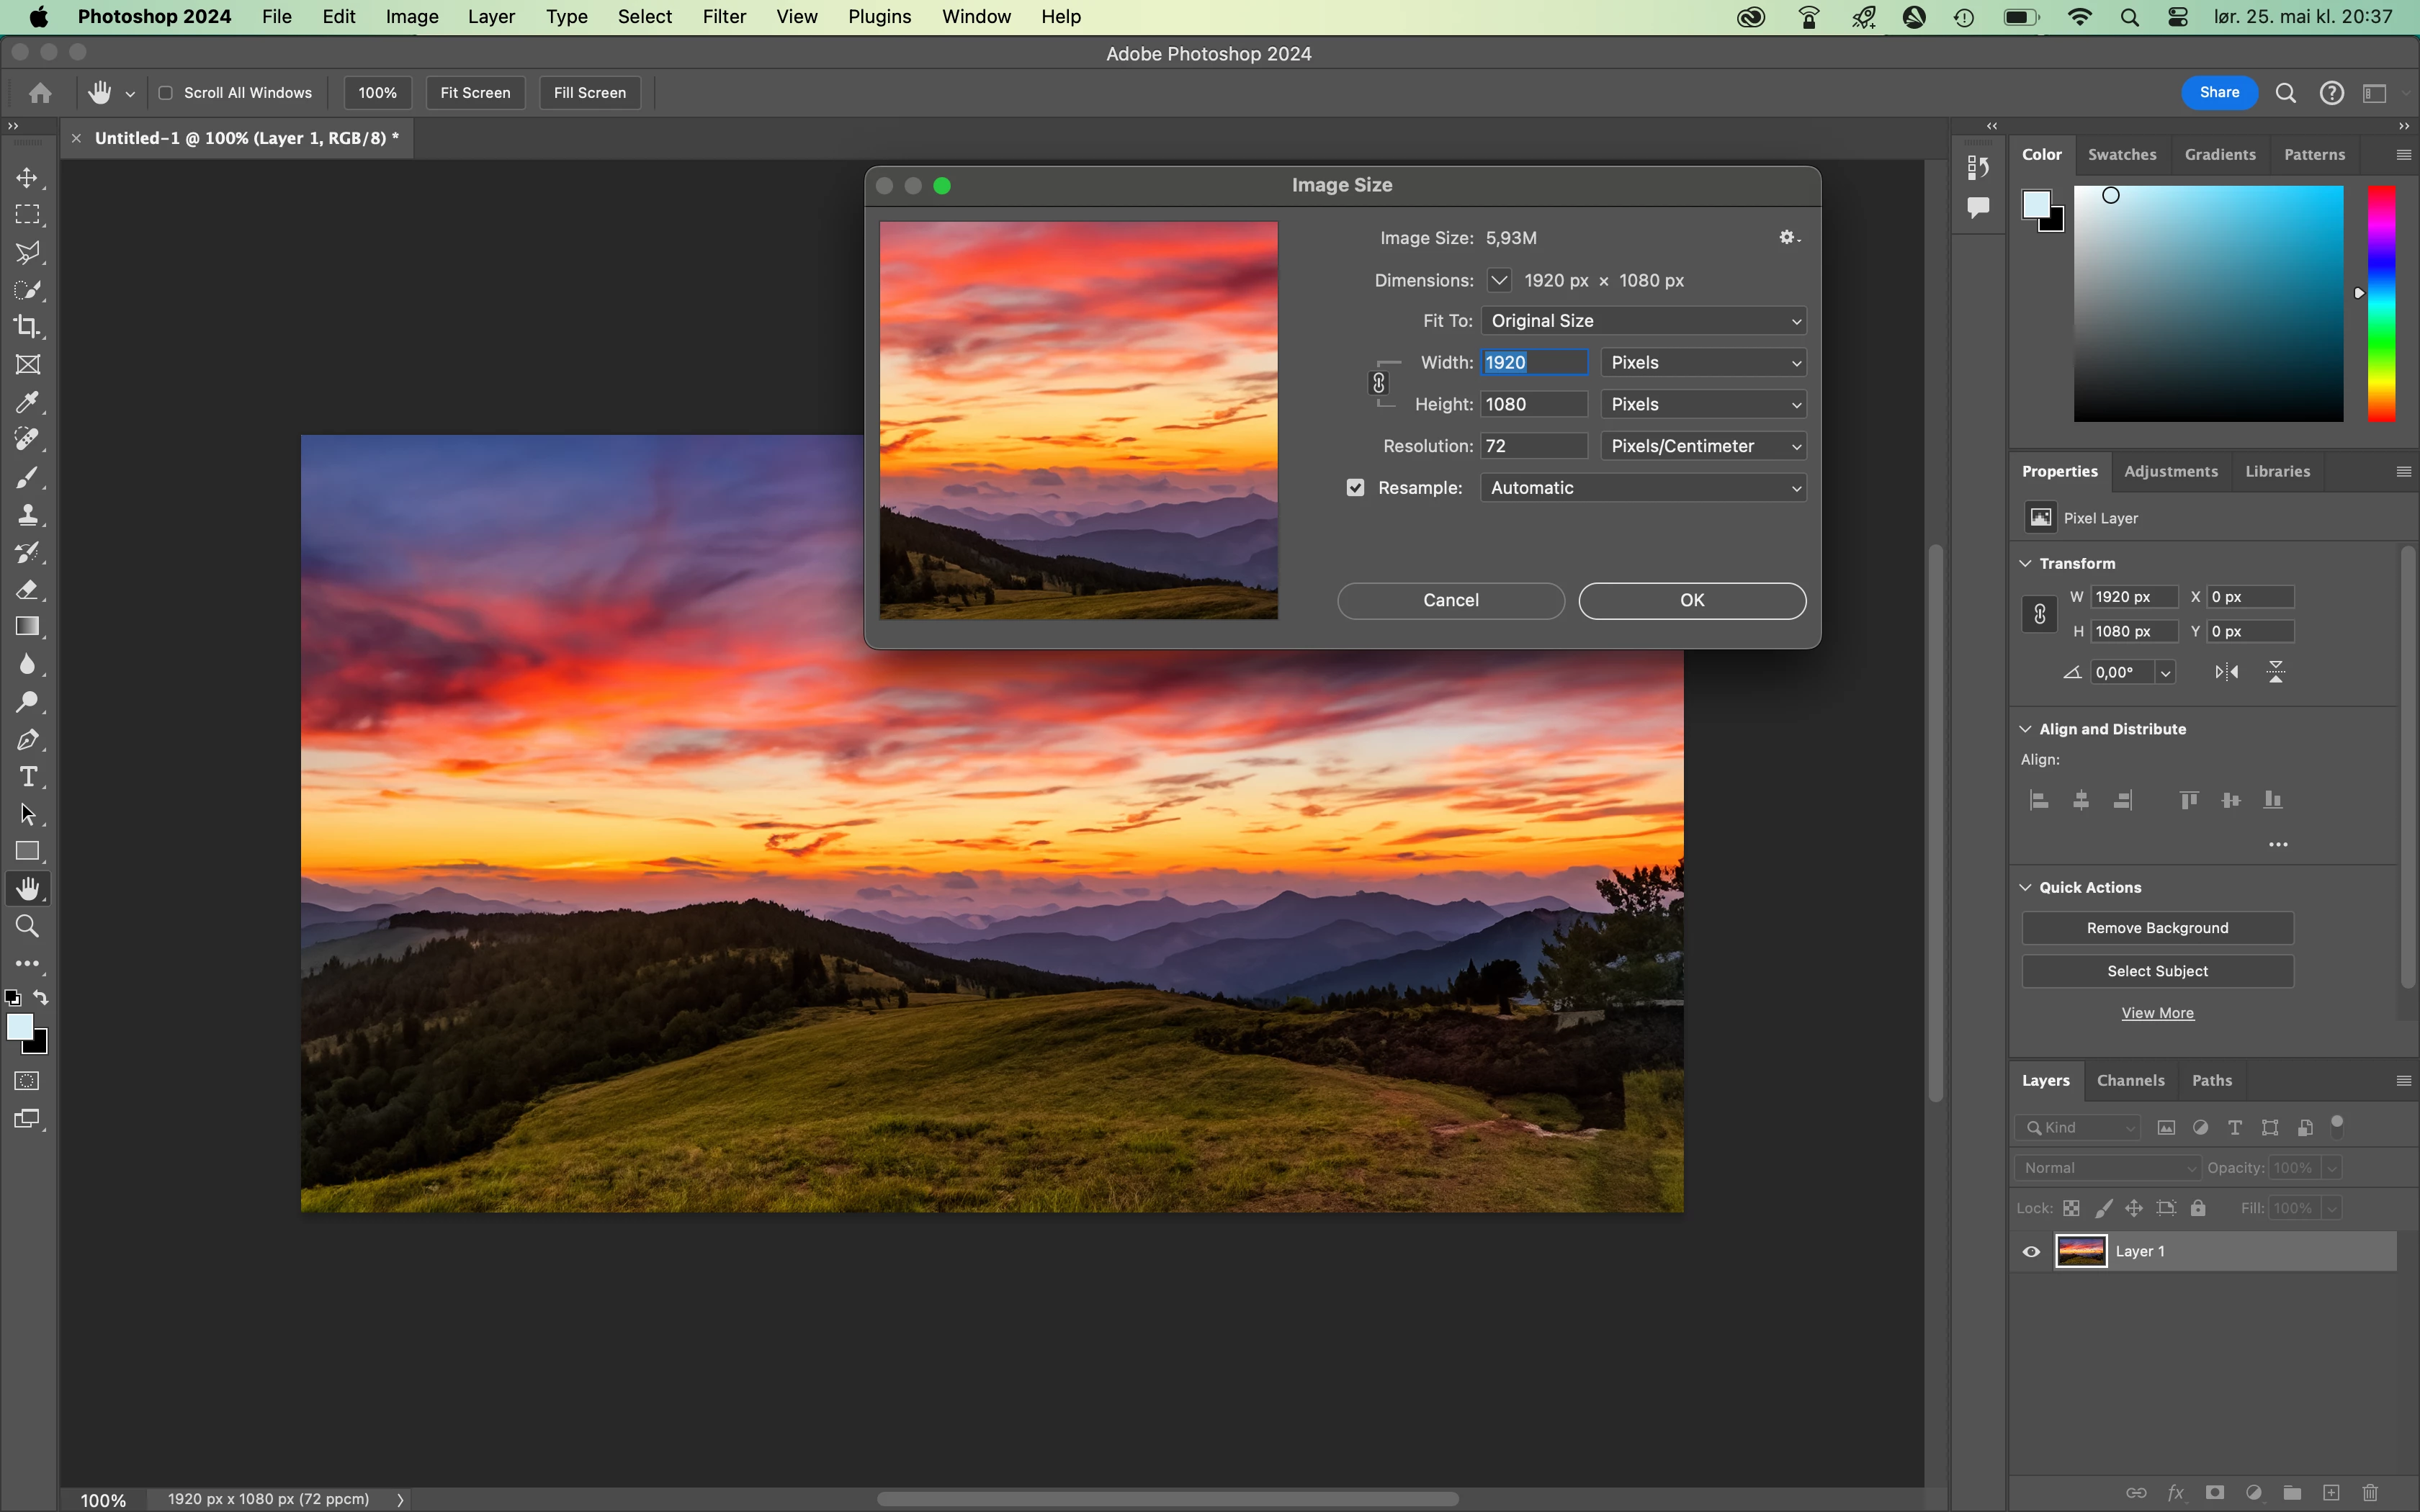This screenshot has width=2420, height=1512.
Task: Collapse the Quick Actions section
Action: pos(2026,888)
